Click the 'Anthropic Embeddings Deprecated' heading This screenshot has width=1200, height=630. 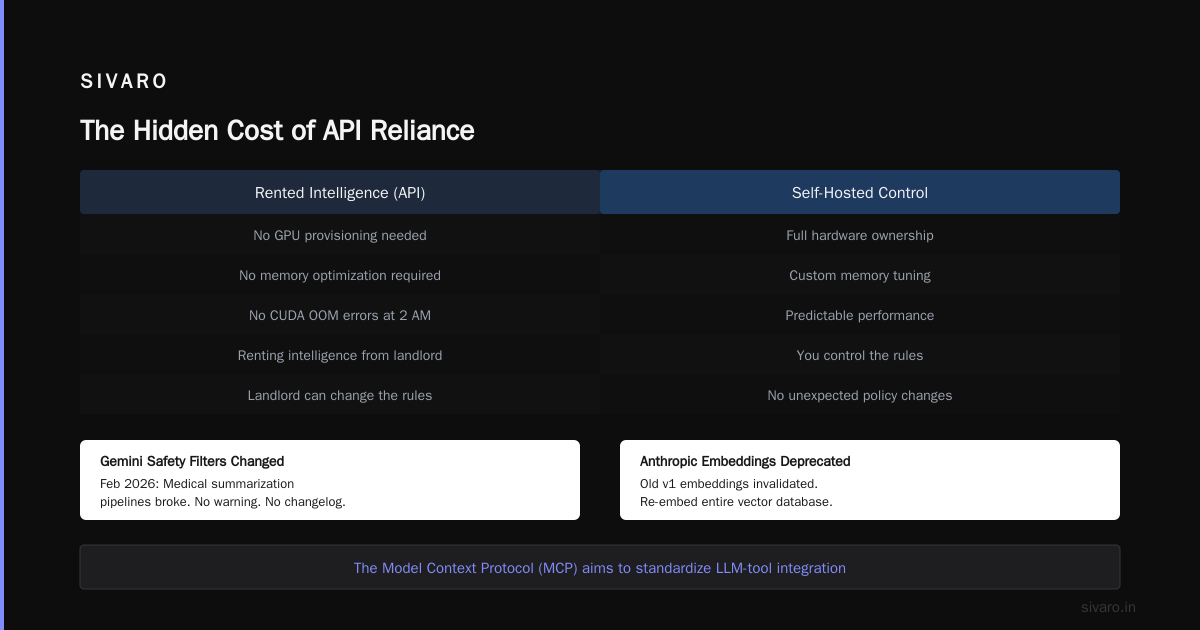pos(745,461)
